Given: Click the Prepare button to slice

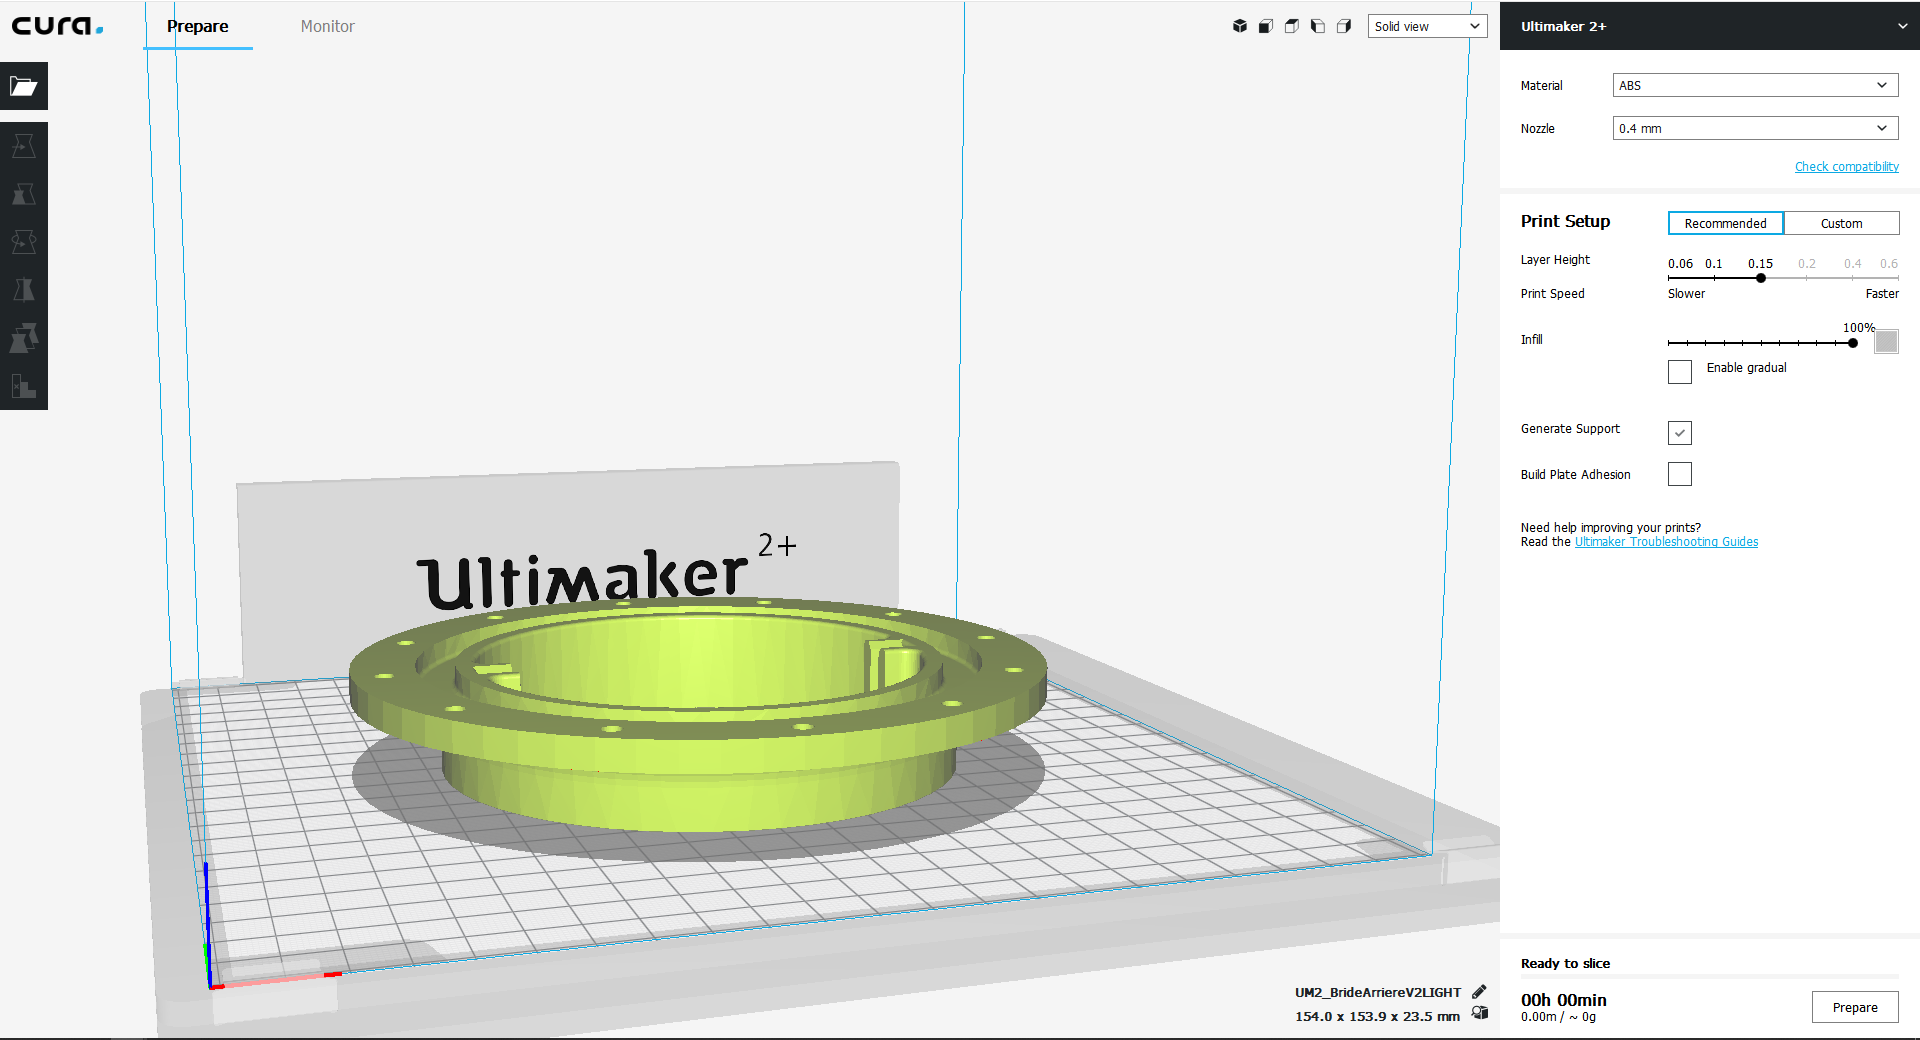Looking at the screenshot, I should coord(1855,1007).
